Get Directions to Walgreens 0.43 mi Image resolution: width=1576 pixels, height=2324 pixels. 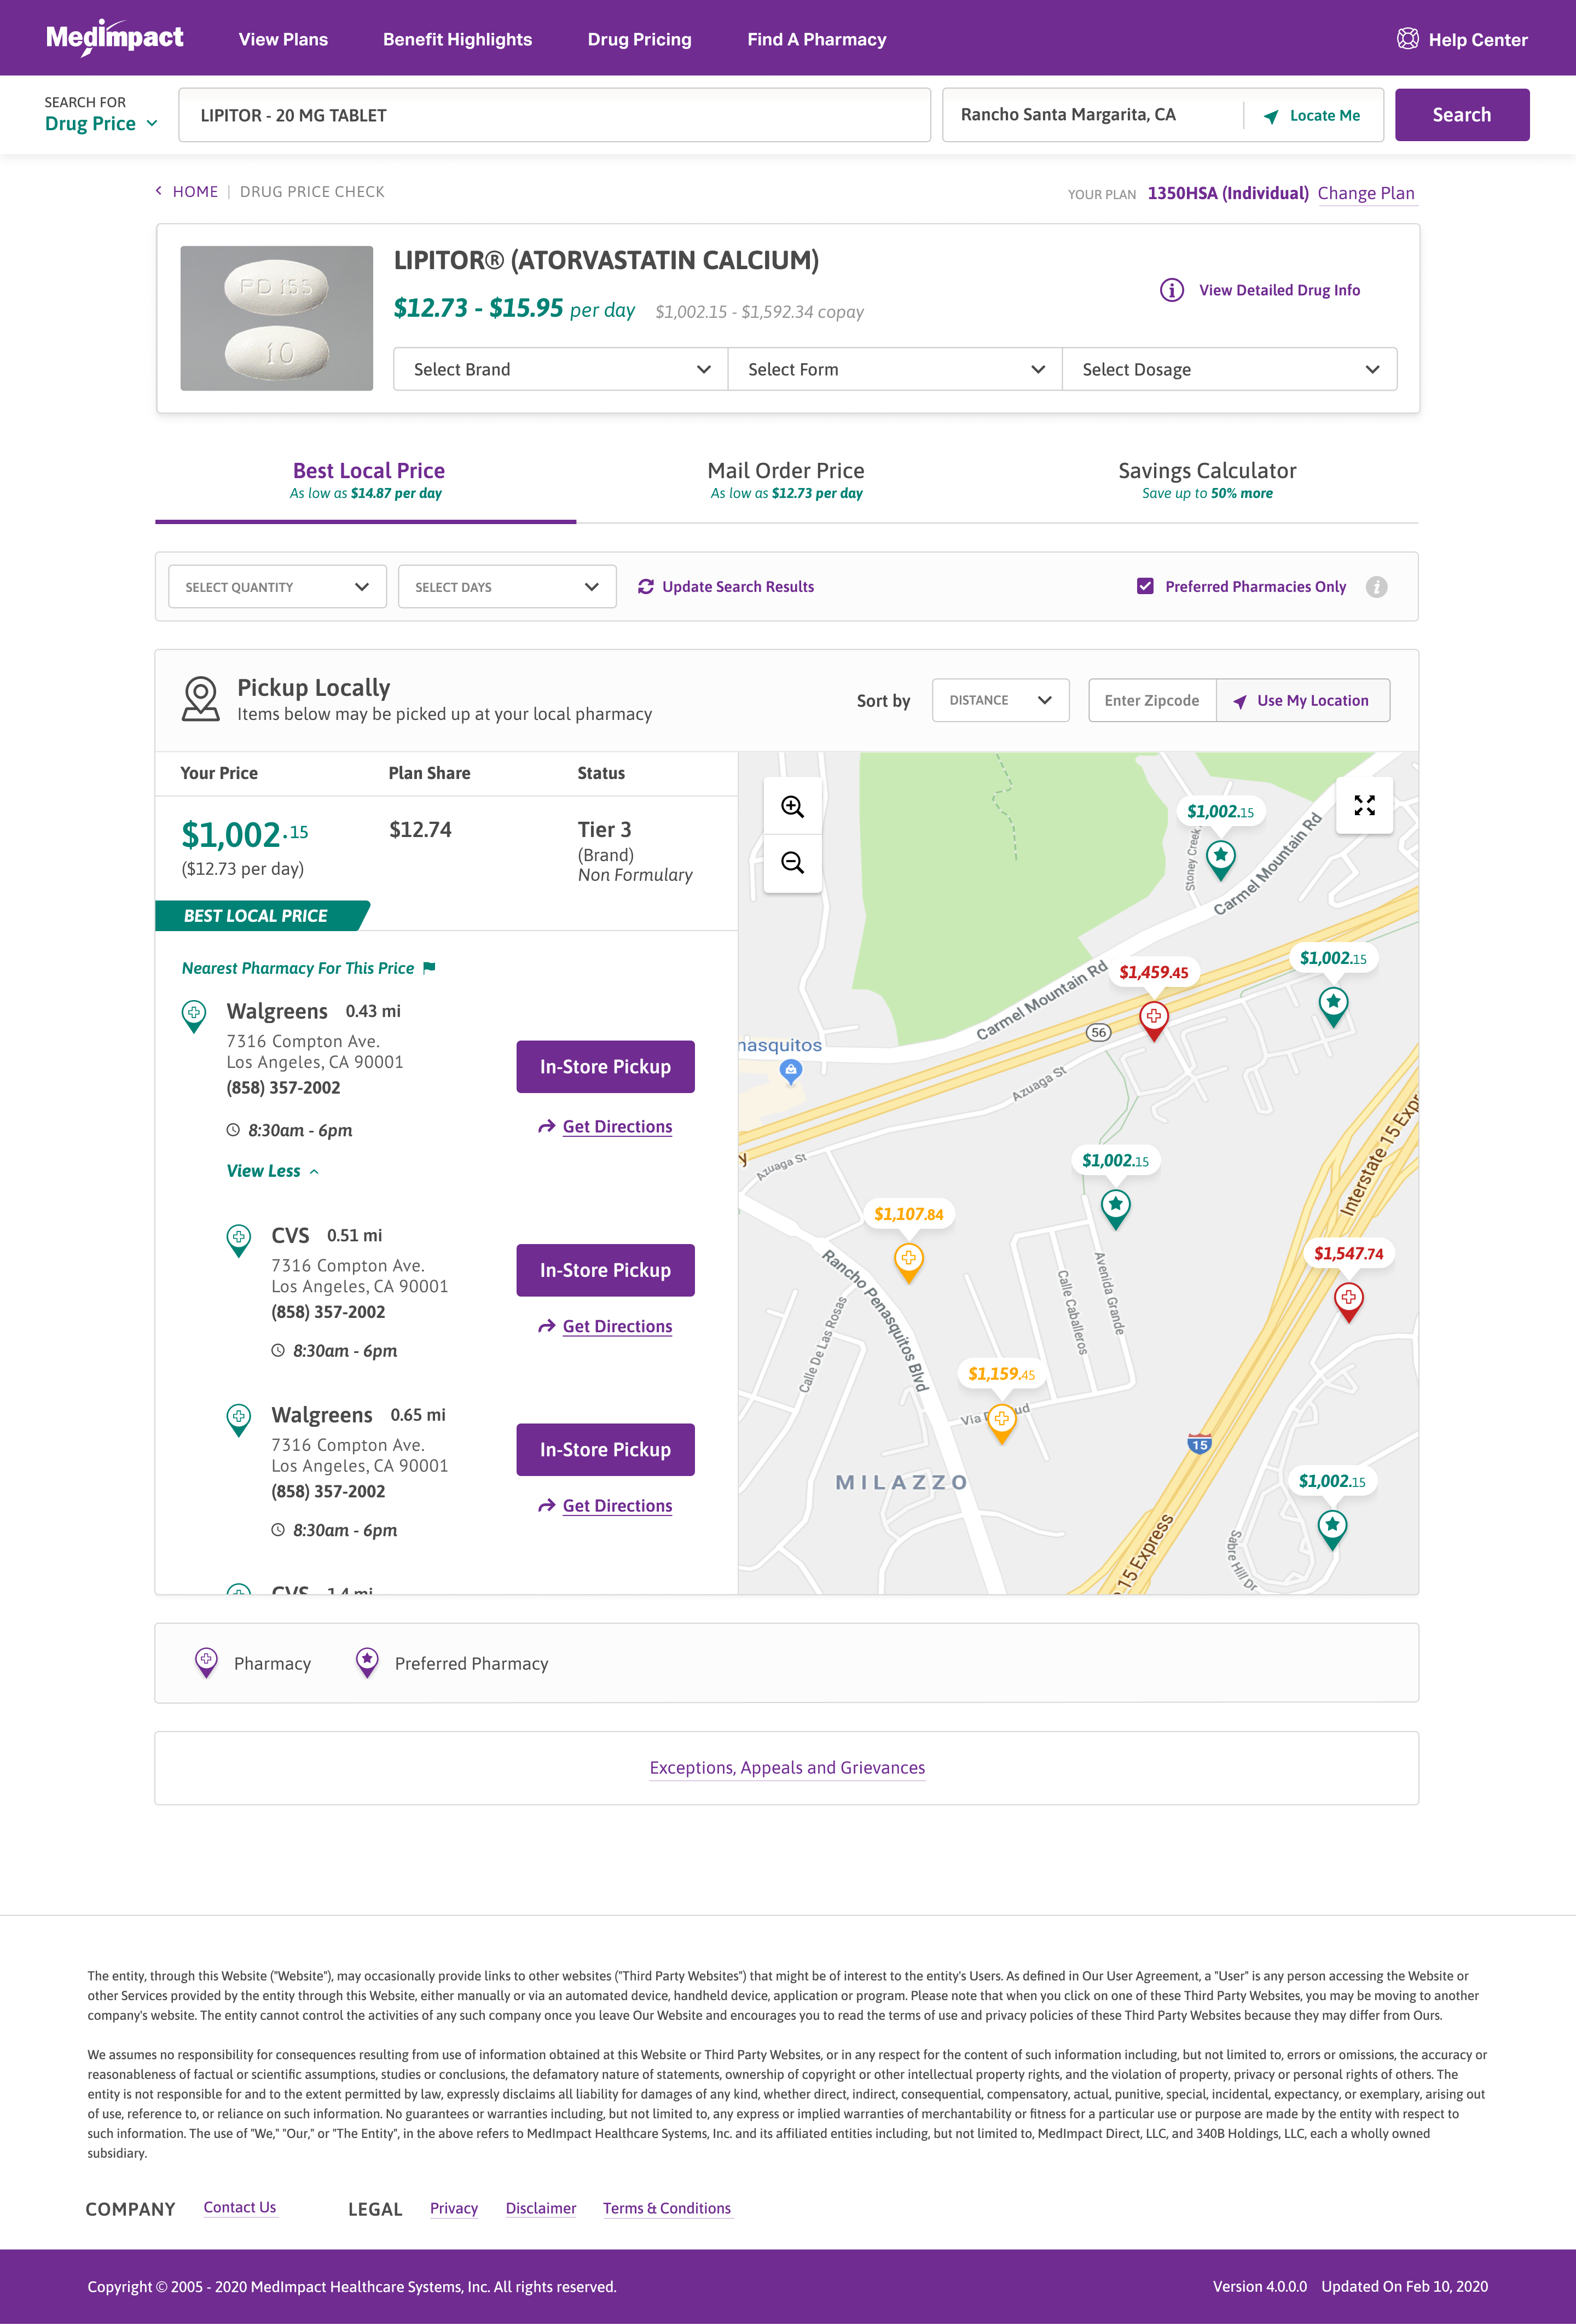[x=606, y=1127]
